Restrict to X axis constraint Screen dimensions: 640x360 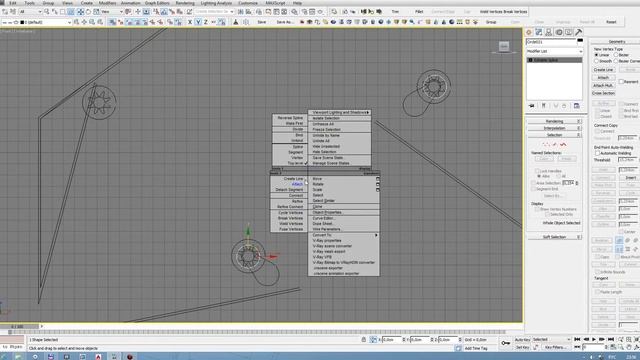[190, 22]
